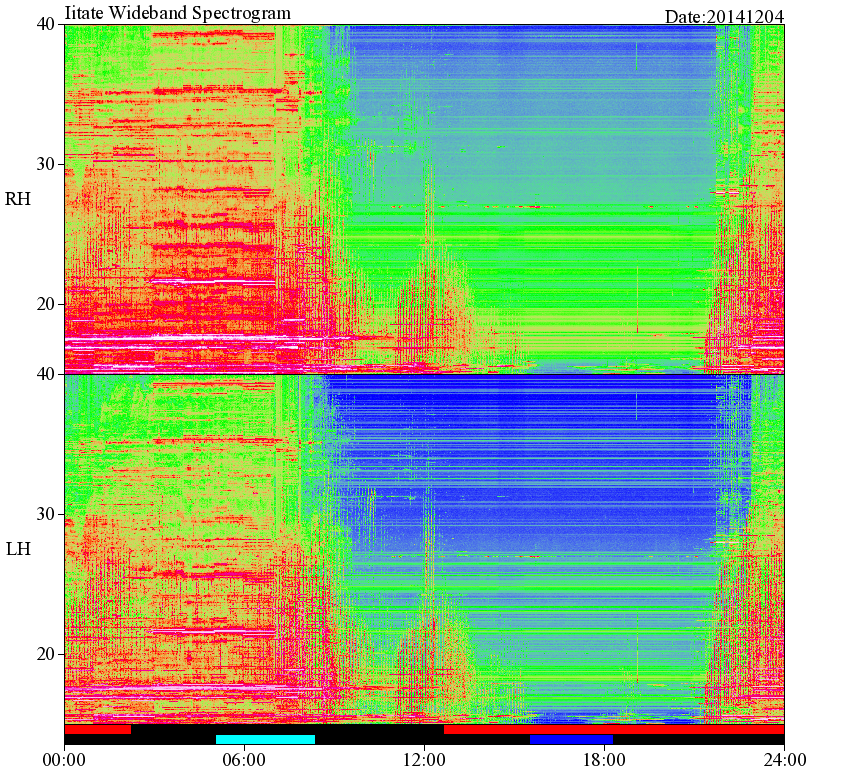Click the long red bar on the strip's right side
The image size is (848, 768).
[614, 729]
